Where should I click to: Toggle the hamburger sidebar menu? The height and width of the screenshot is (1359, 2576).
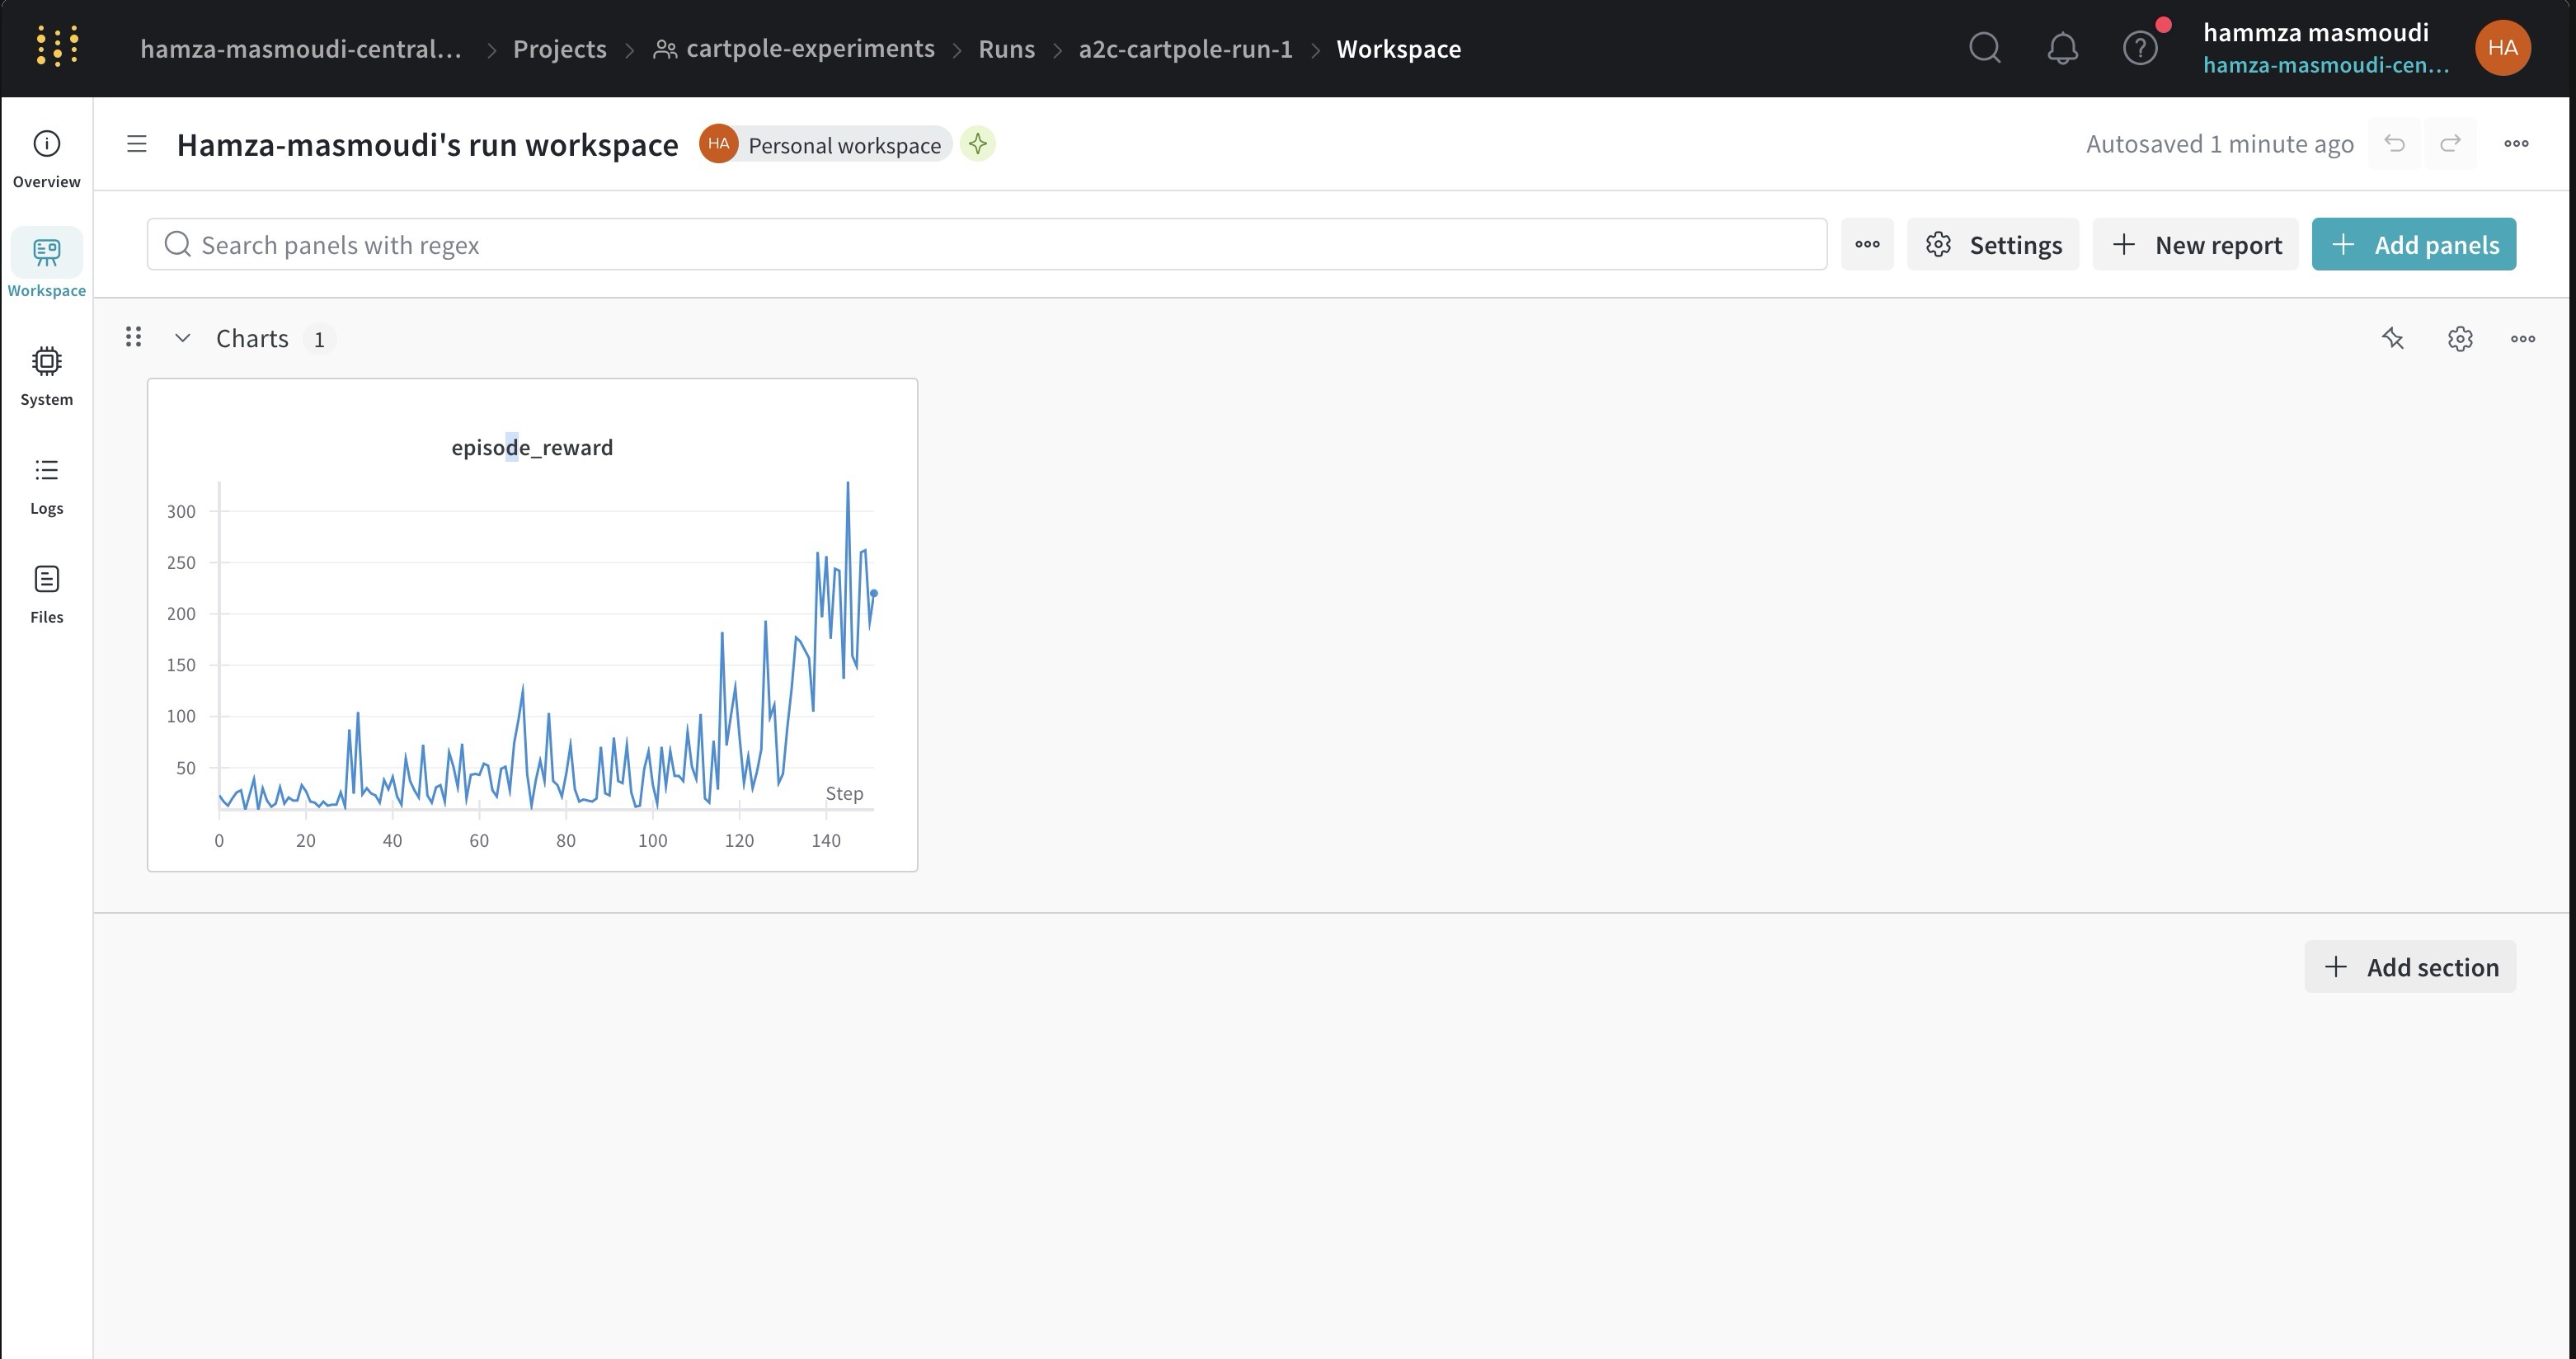(x=137, y=144)
